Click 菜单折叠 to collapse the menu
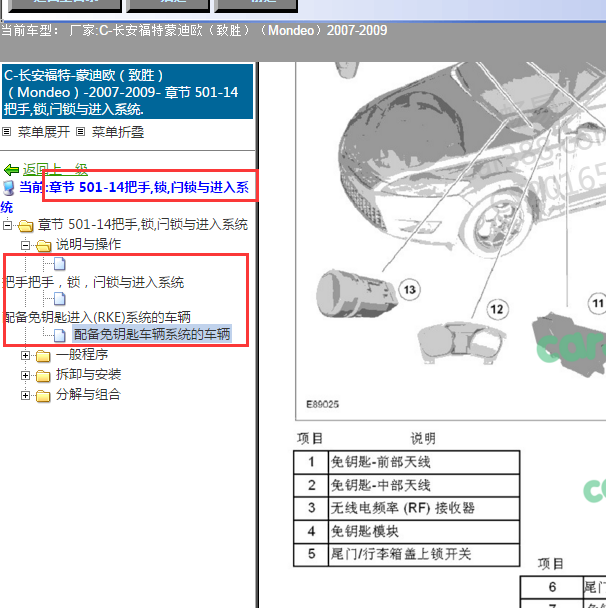 click(118, 132)
